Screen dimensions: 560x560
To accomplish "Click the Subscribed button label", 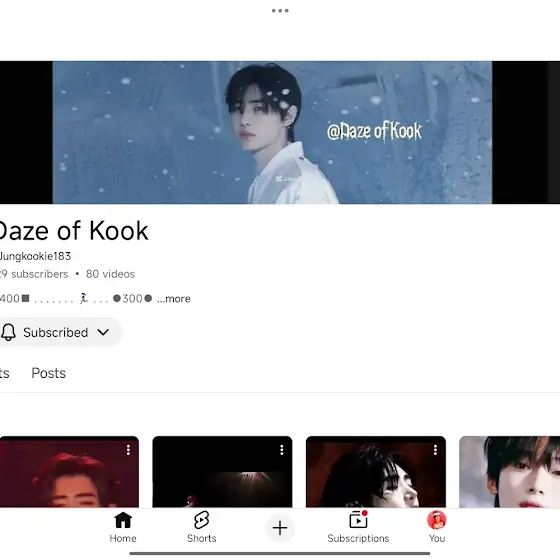I will (x=56, y=332).
